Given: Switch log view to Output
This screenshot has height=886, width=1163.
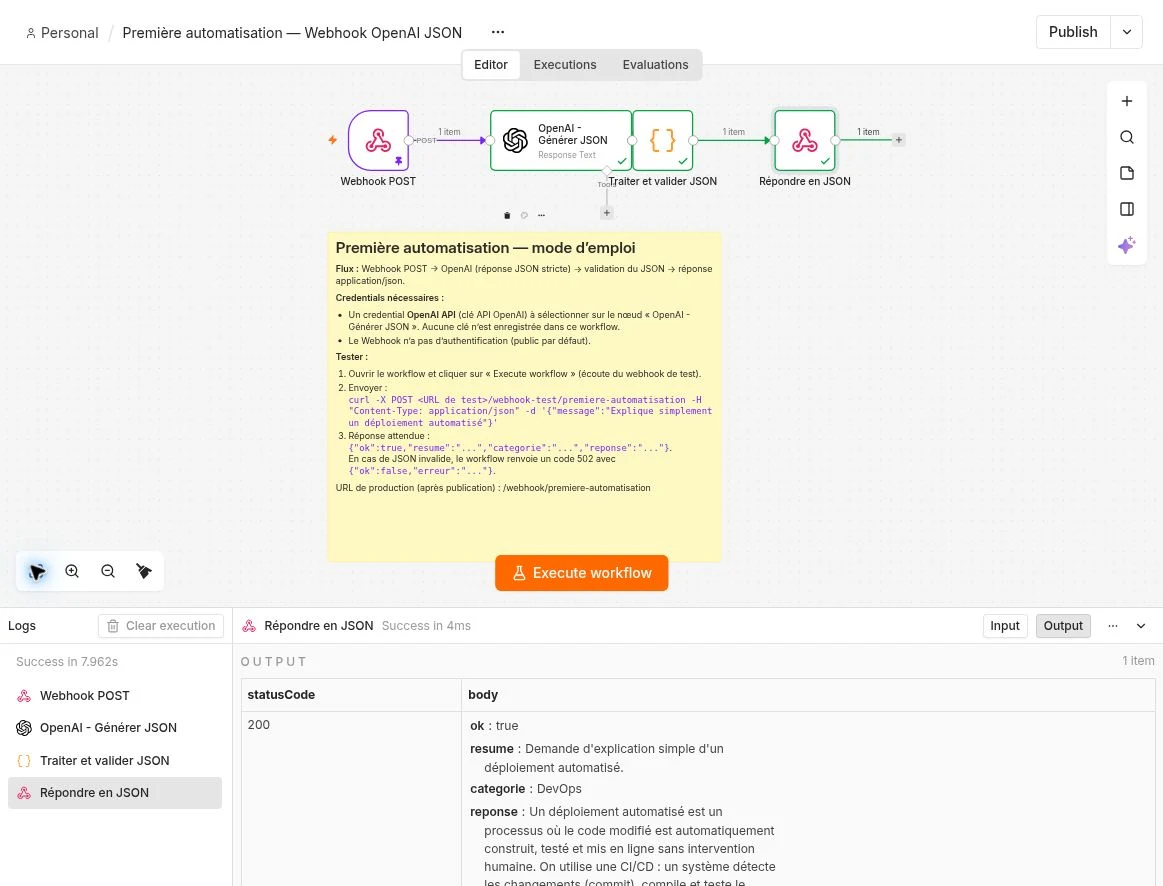Looking at the screenshot, I should pos(1063,626).
